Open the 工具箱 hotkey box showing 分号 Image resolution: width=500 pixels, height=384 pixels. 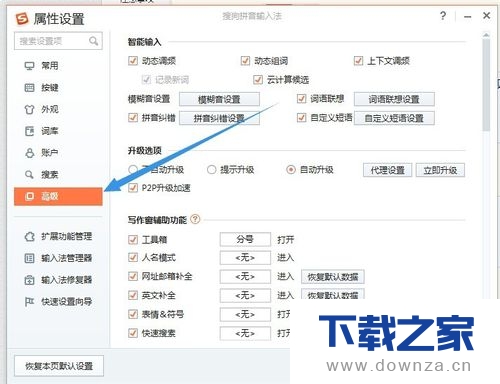245,239
